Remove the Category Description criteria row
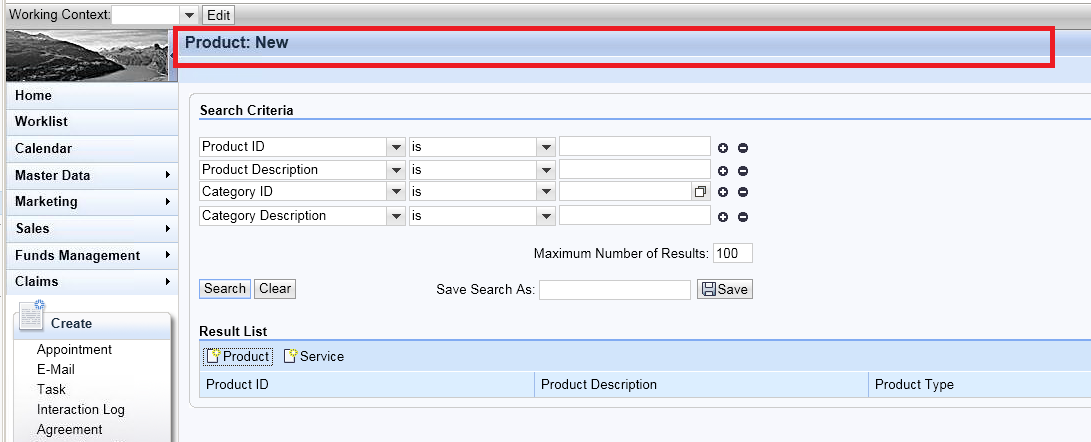This screenshot has height=442, width=1091. 743,217
